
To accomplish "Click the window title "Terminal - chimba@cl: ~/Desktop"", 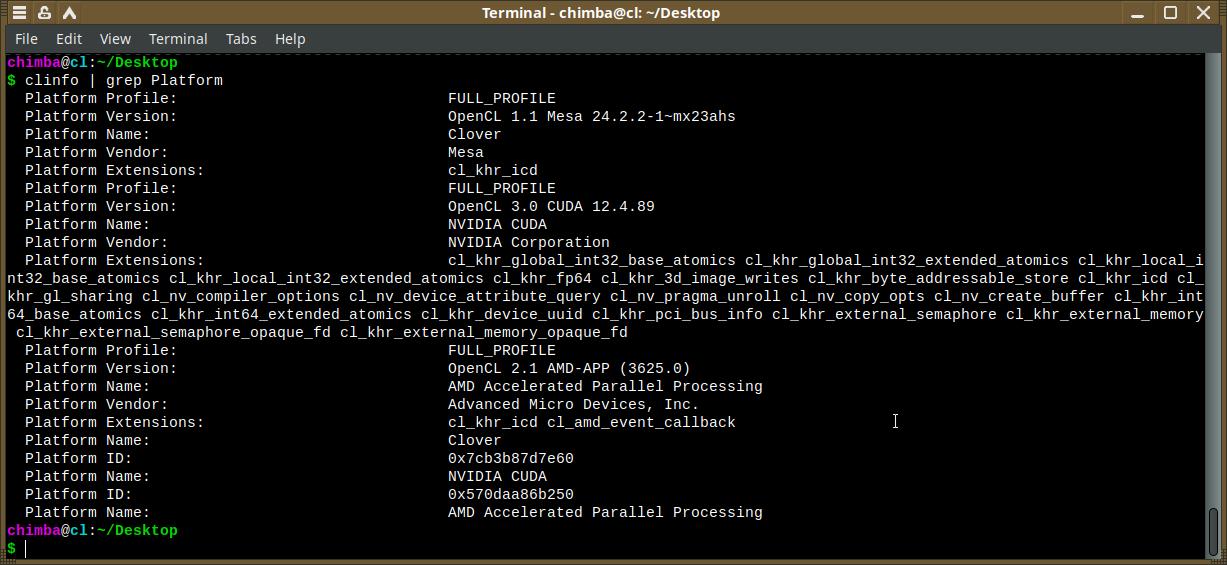I will 600,13.
